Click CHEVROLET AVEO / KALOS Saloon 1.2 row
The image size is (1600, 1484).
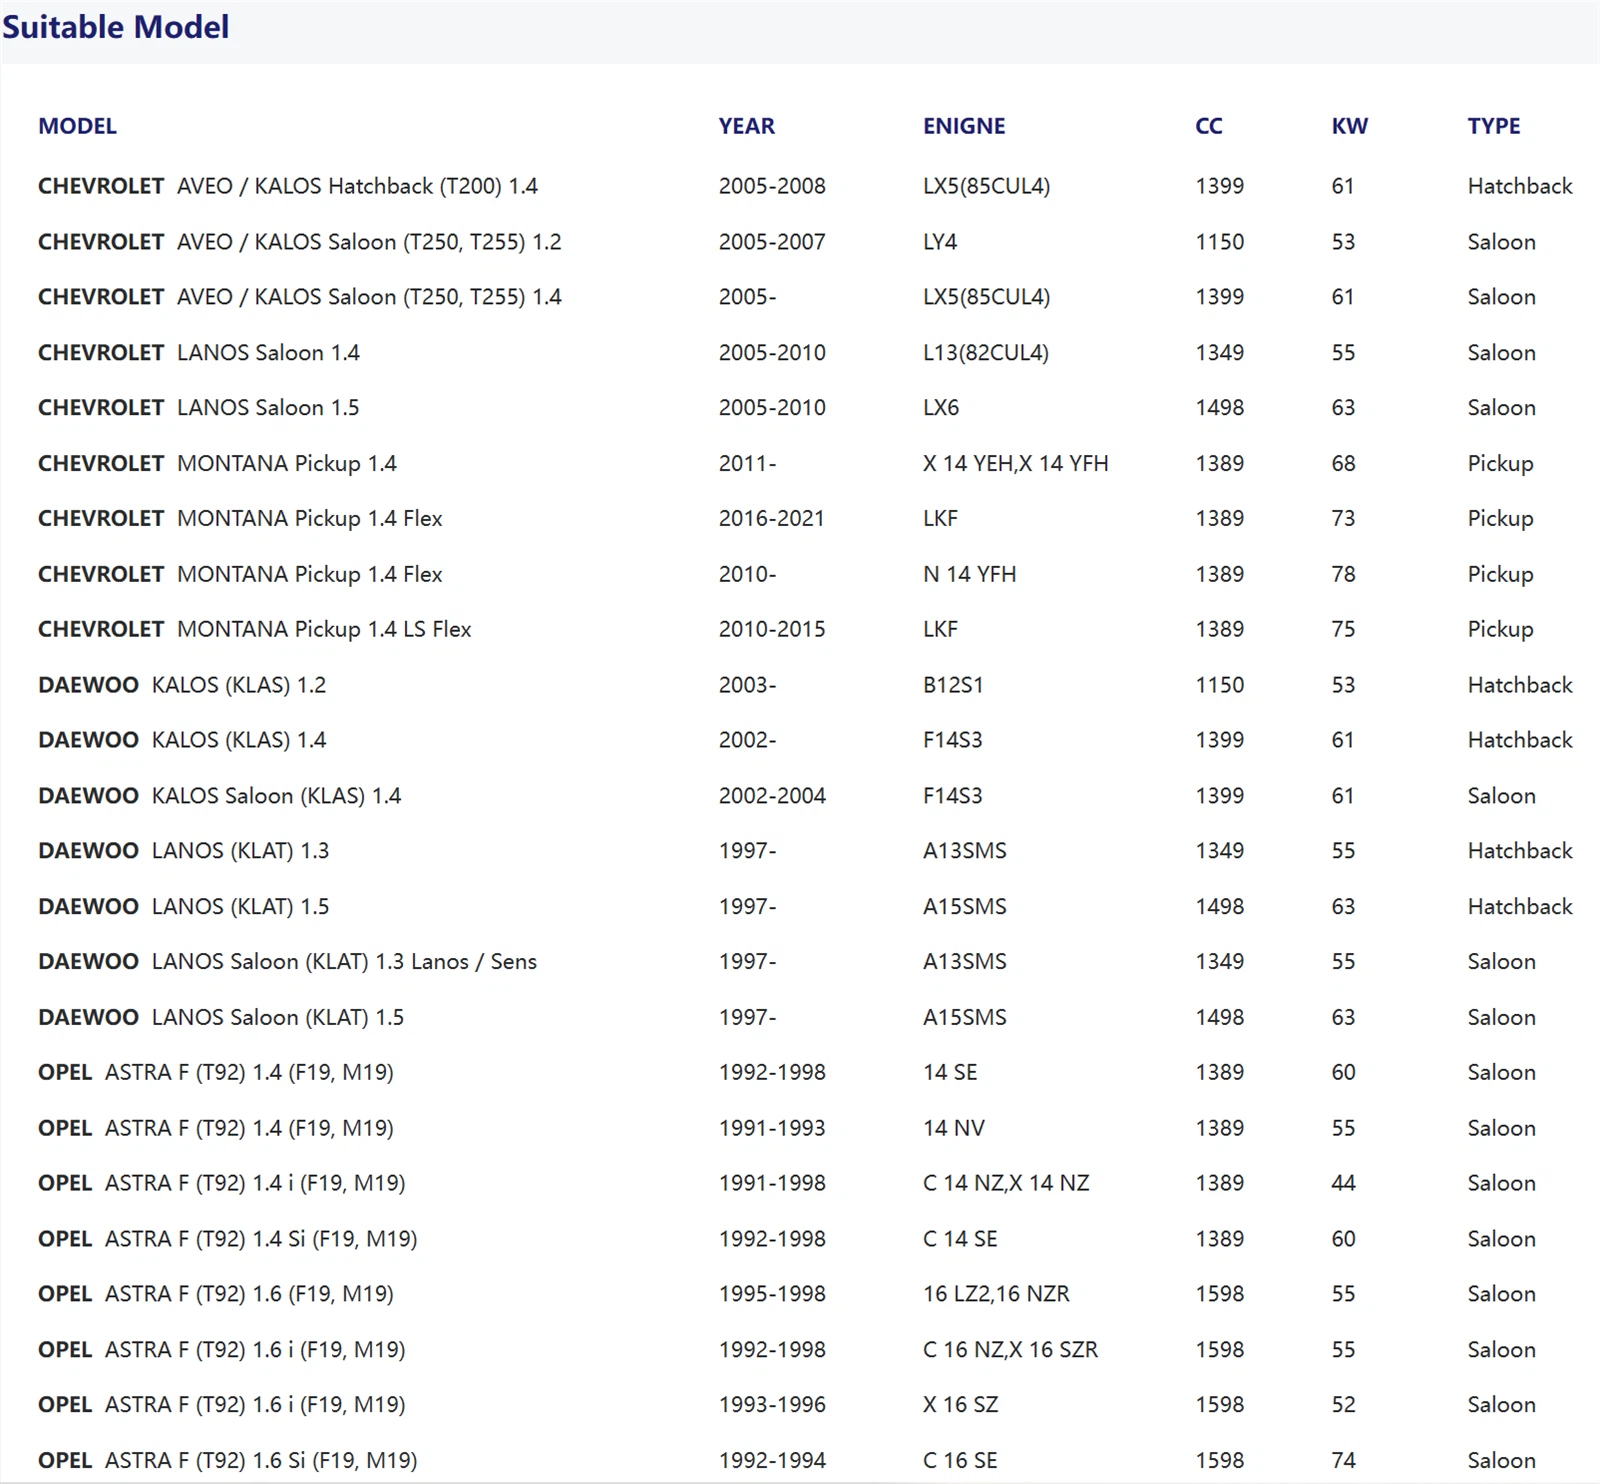click(x=800, y=242)
